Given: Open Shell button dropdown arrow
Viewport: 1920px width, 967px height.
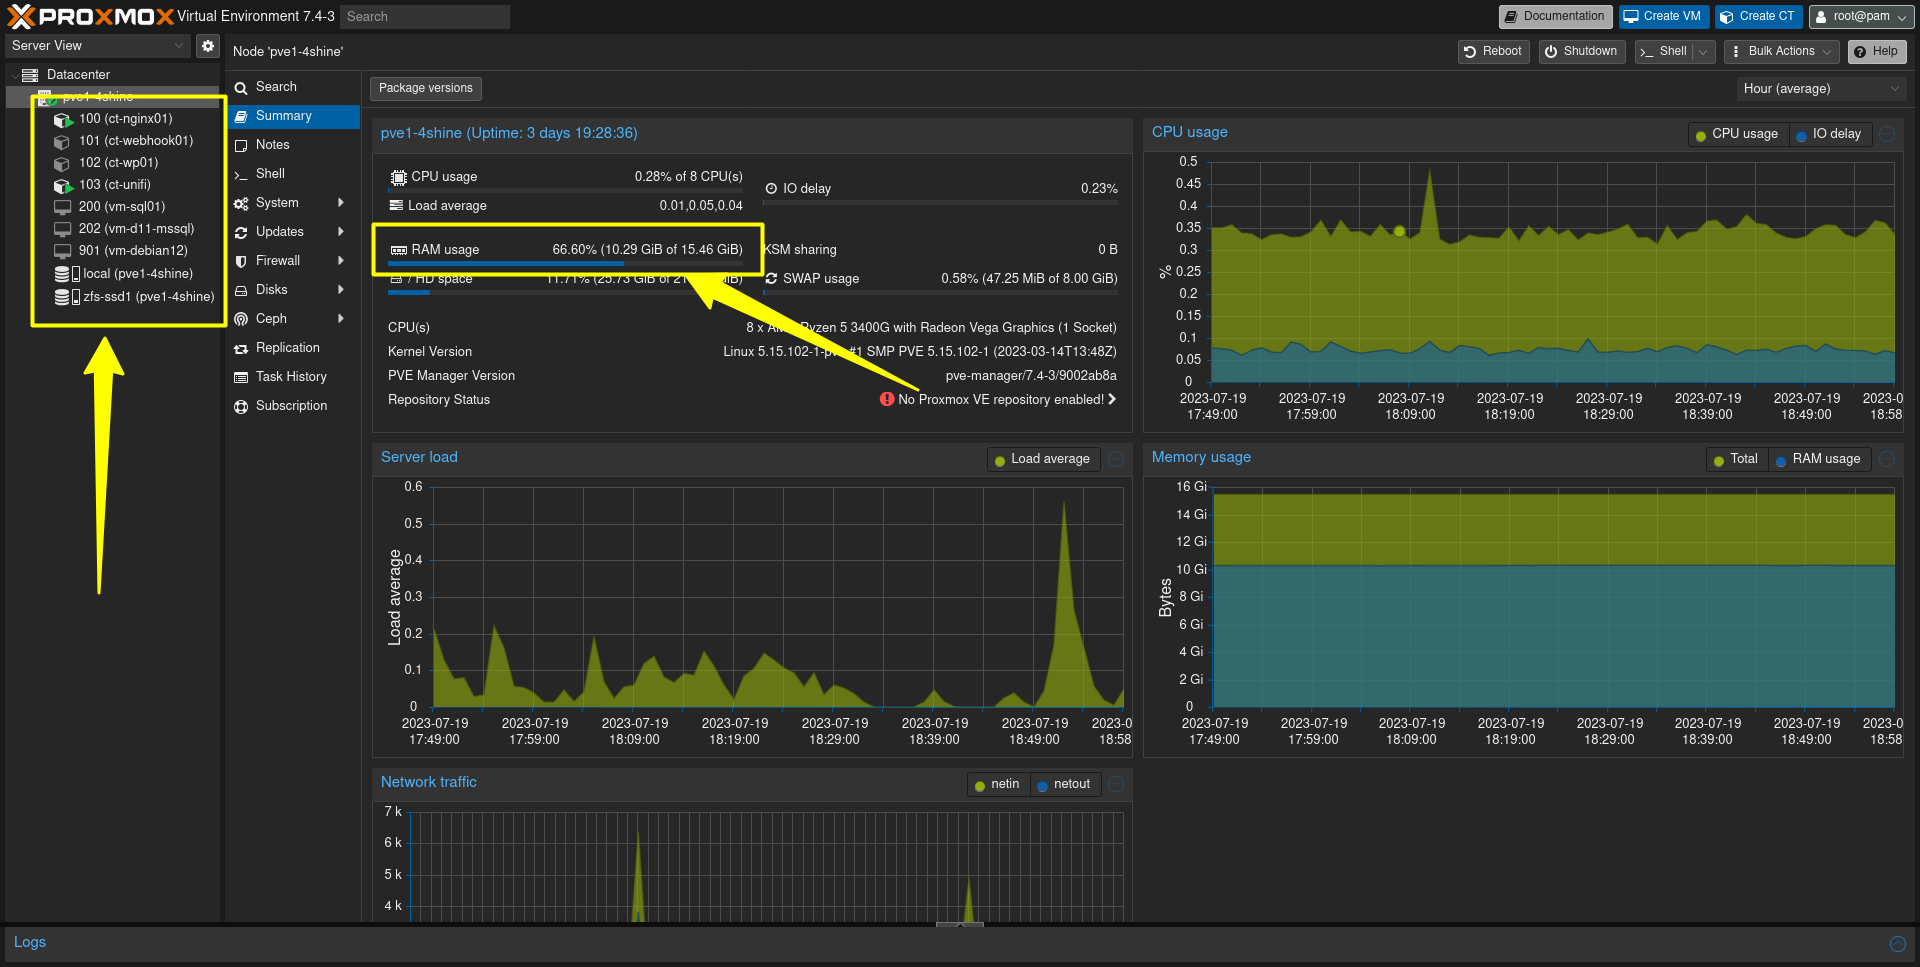Looking at the screenshot, I should point(1703,52).
